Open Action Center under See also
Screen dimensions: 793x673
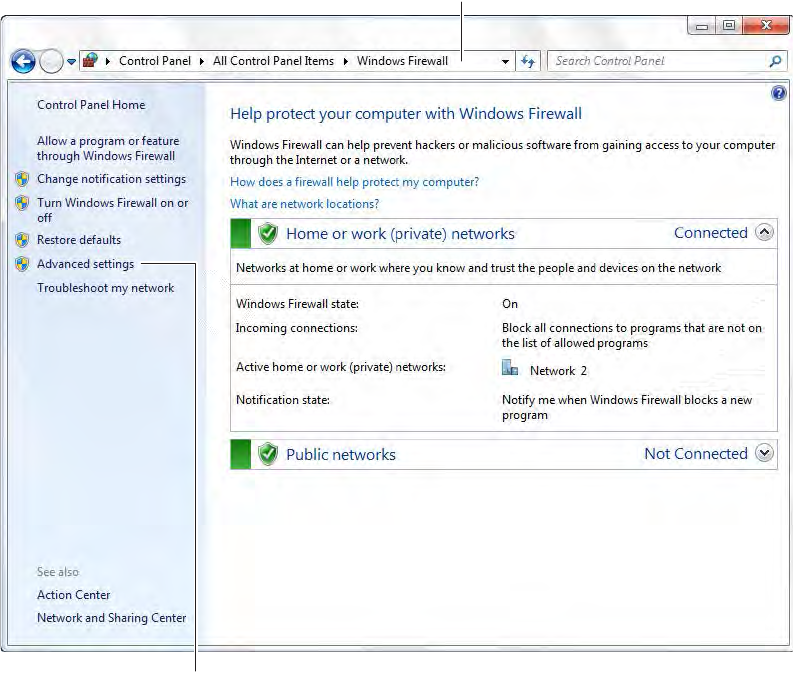(73, 595)
